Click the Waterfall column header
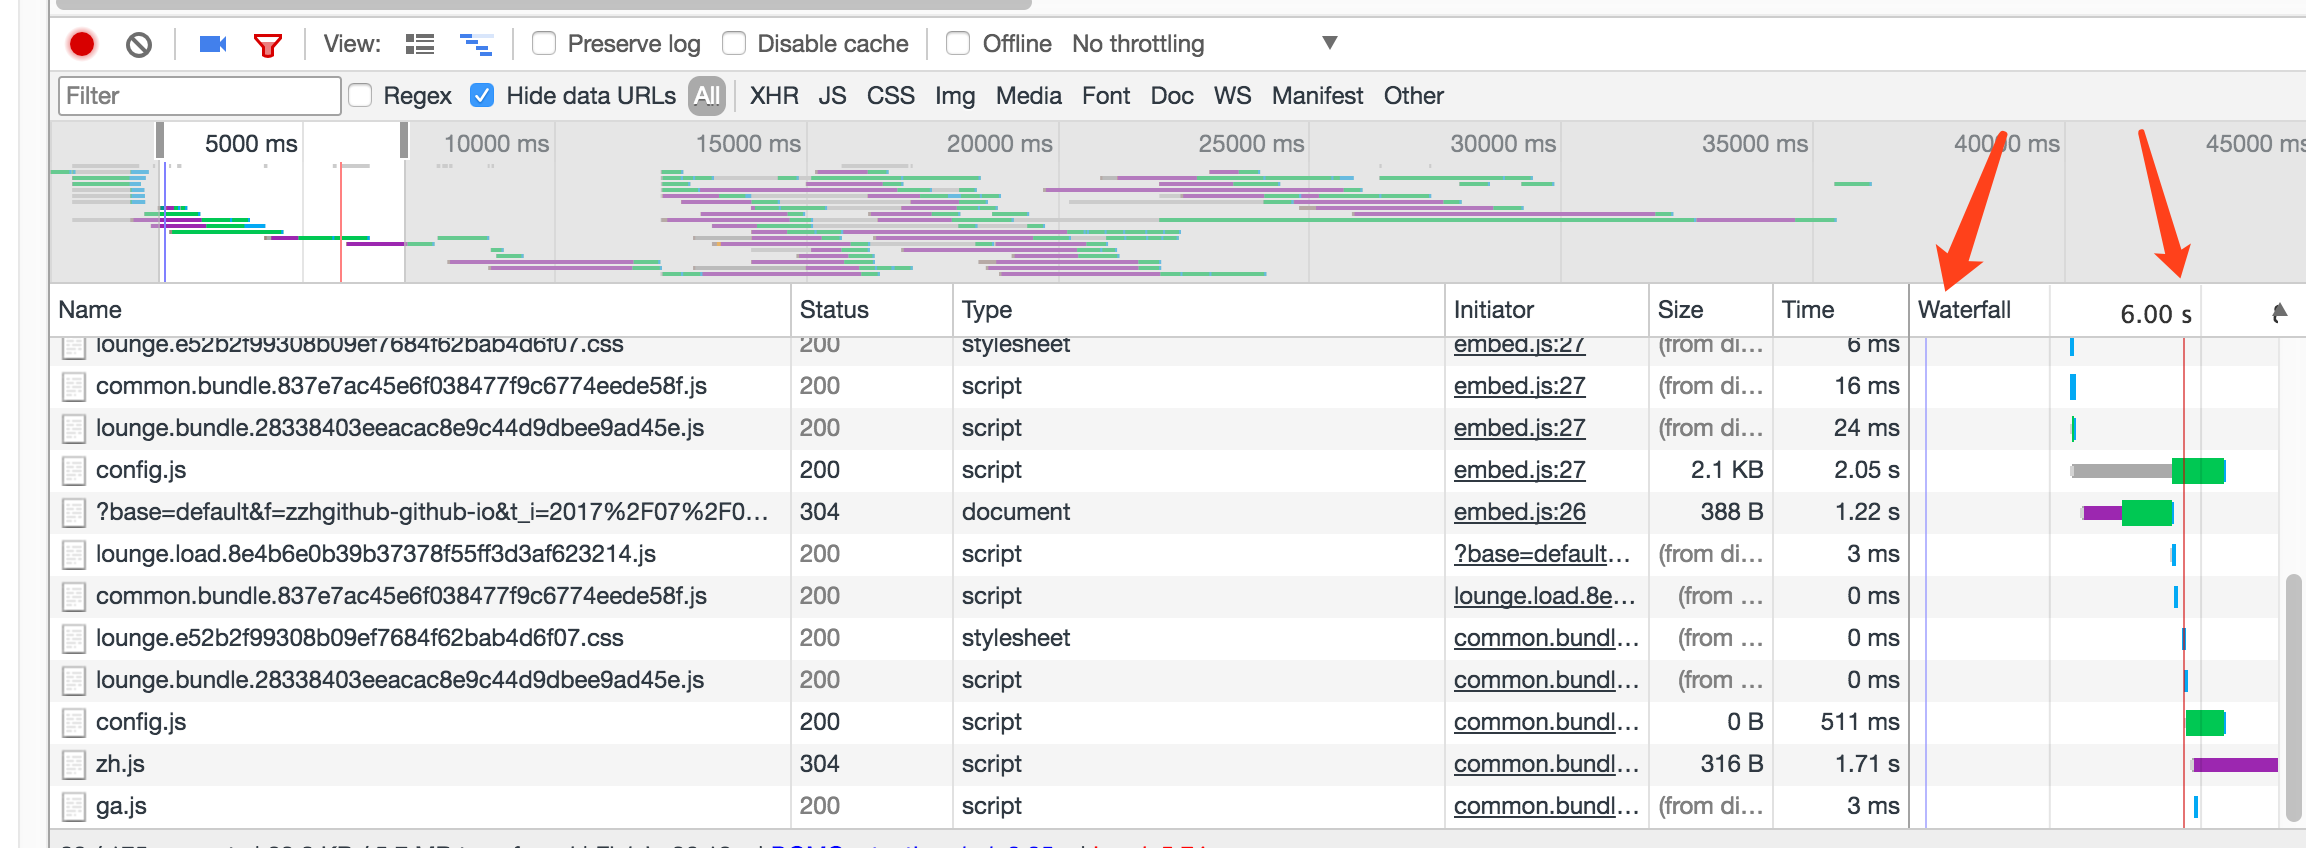 (1964, 310)
